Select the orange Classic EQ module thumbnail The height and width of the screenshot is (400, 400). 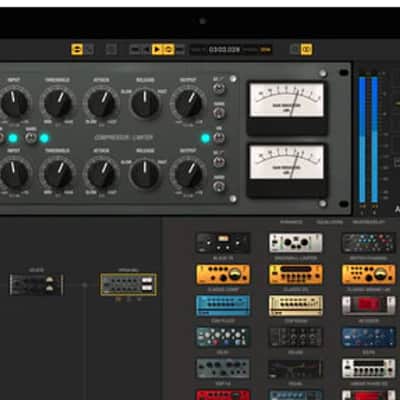[296, 275]
